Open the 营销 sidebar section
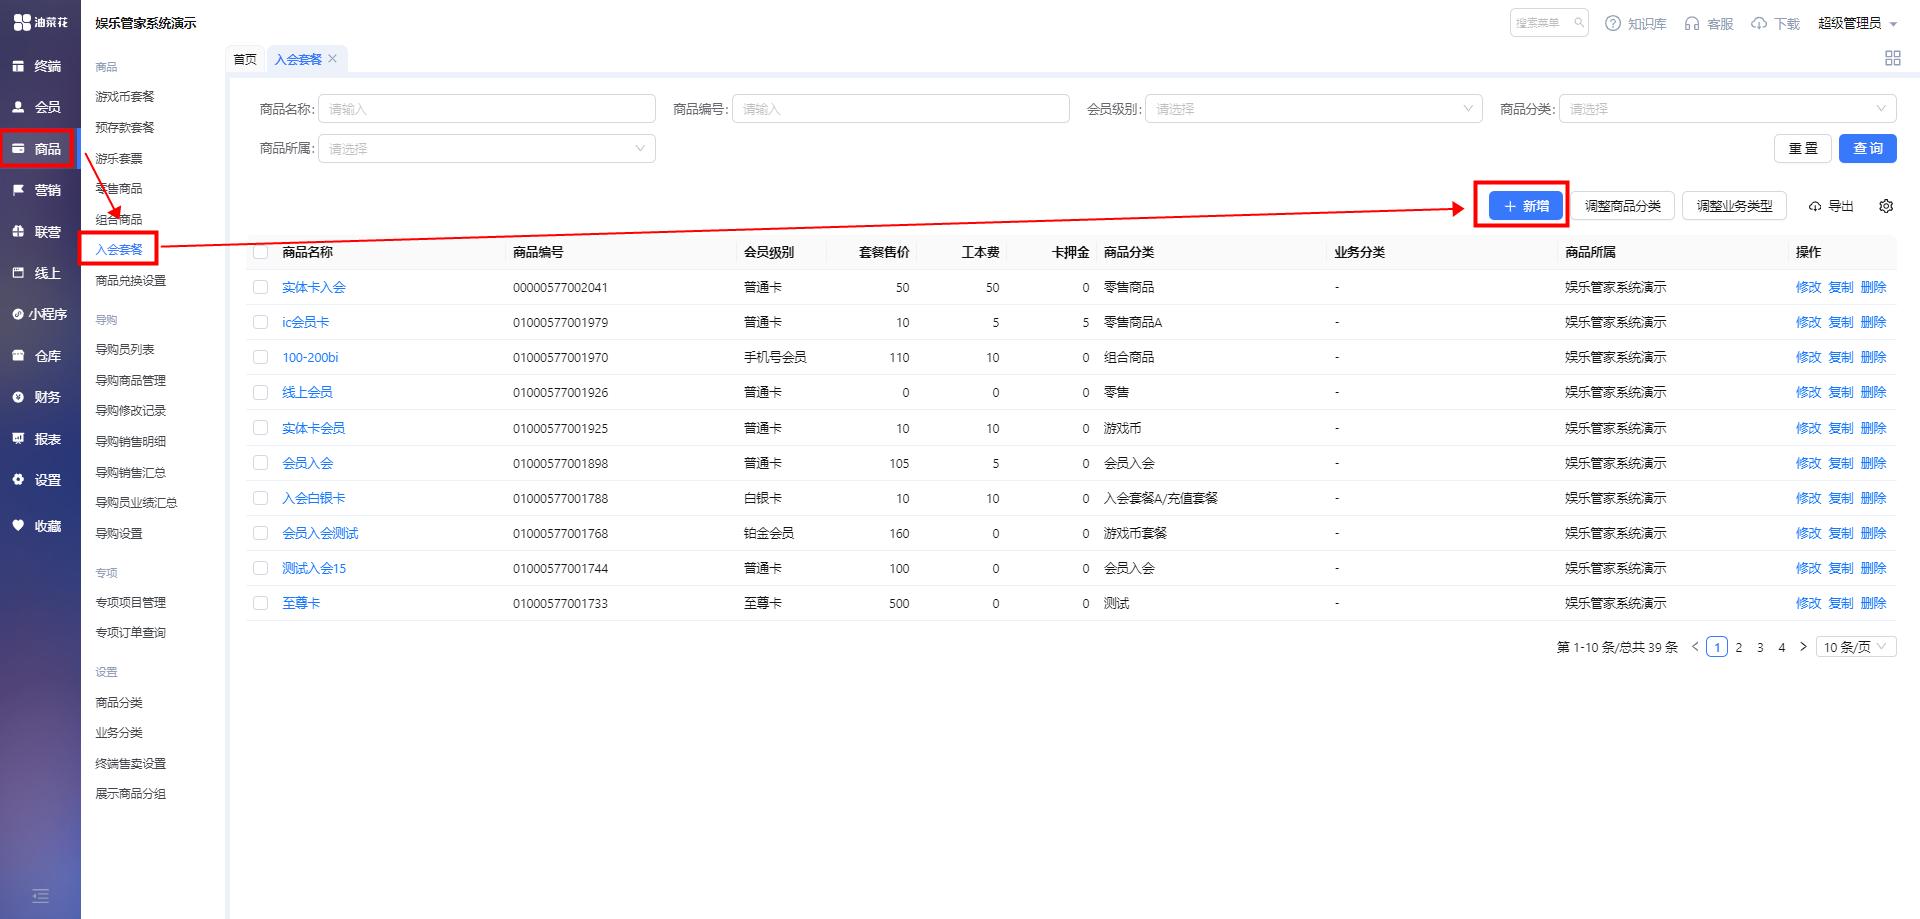Screen dimensions: 1920x919 click(x=38, y=190)
